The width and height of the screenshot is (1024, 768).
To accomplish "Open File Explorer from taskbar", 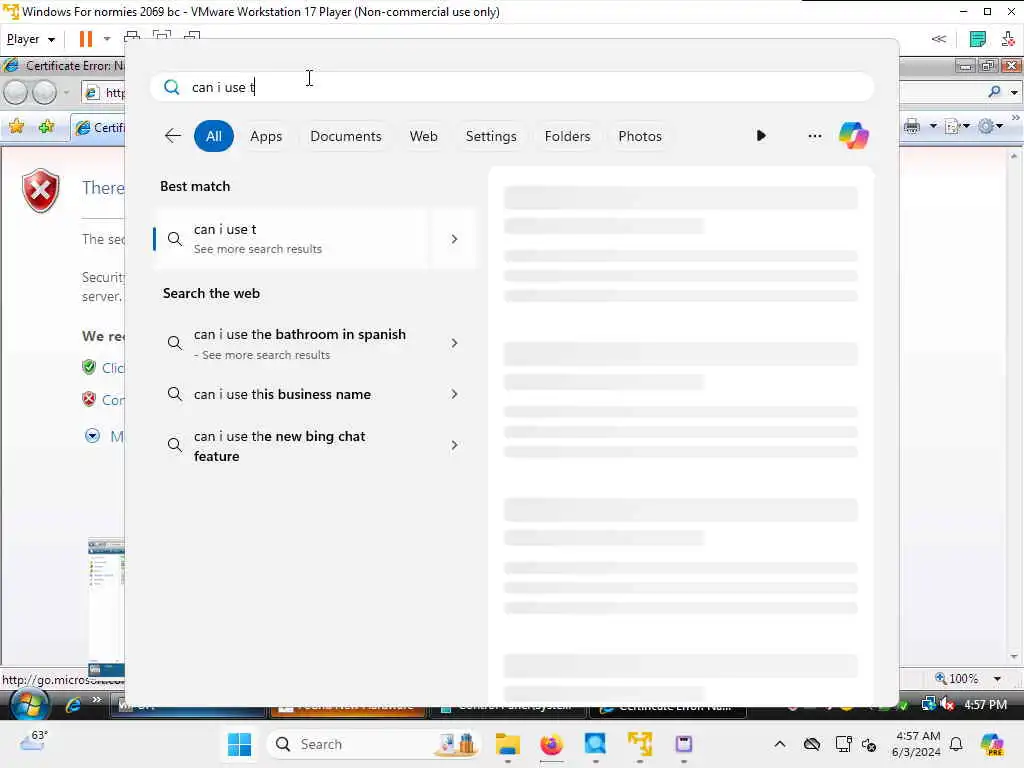I will point(507,744).
